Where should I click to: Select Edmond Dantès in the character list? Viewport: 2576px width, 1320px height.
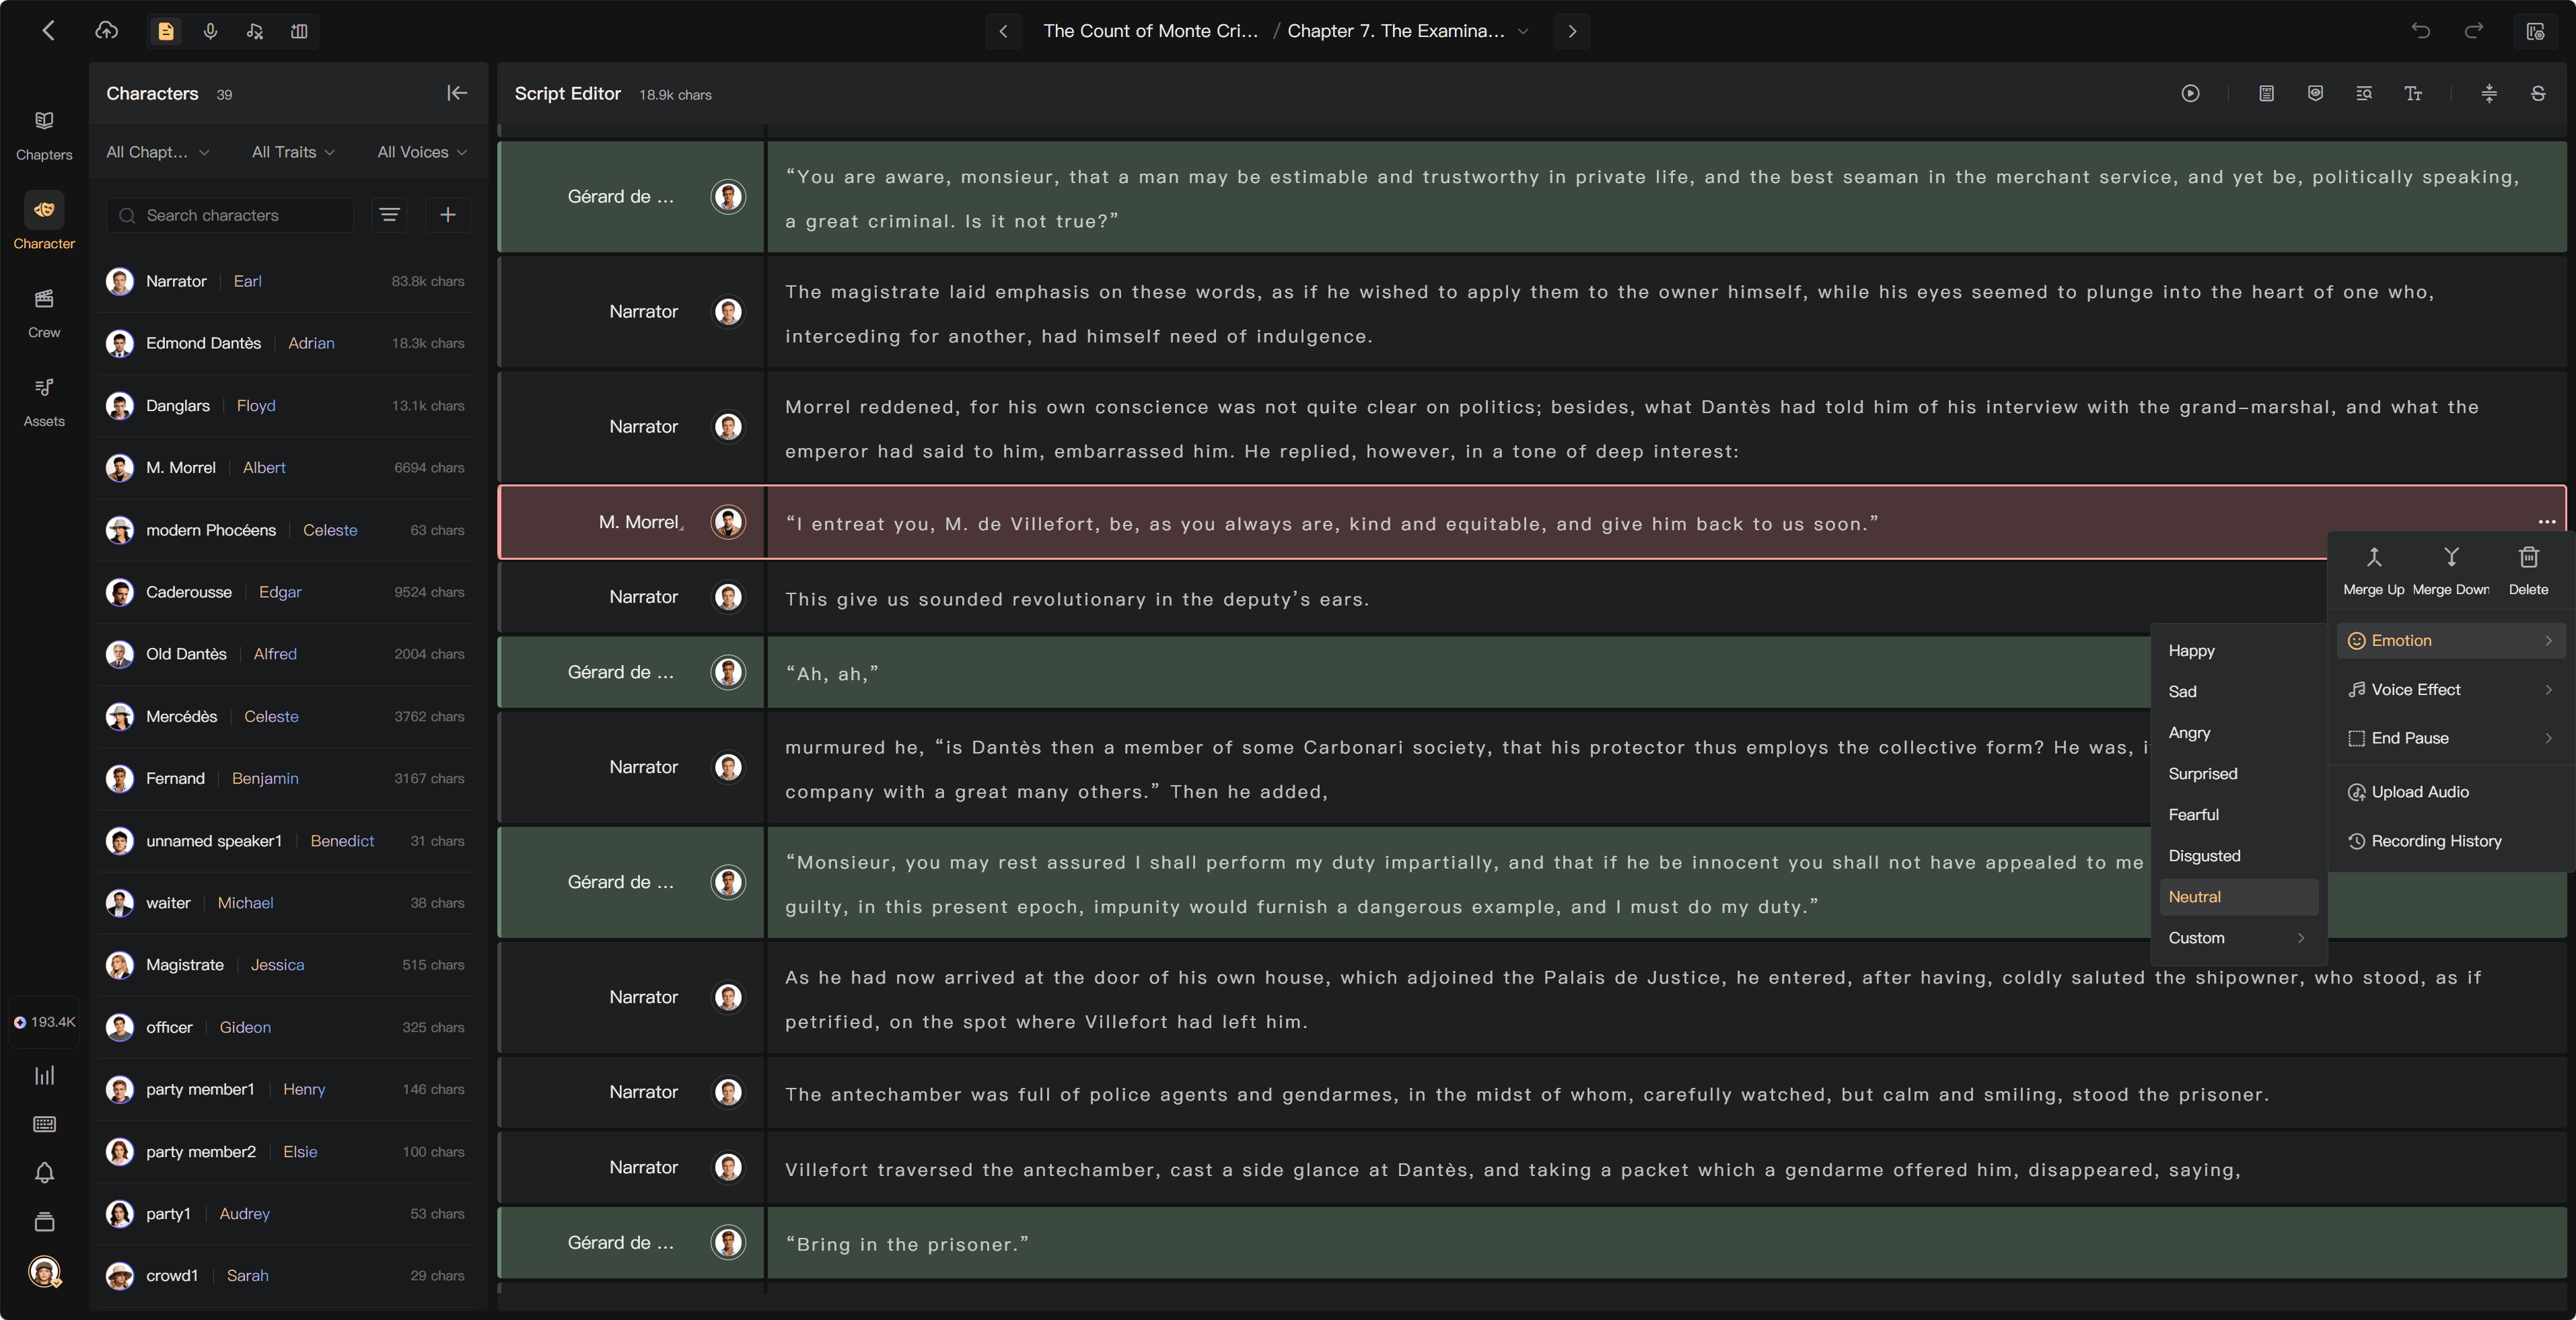click(x=287, y=343)
